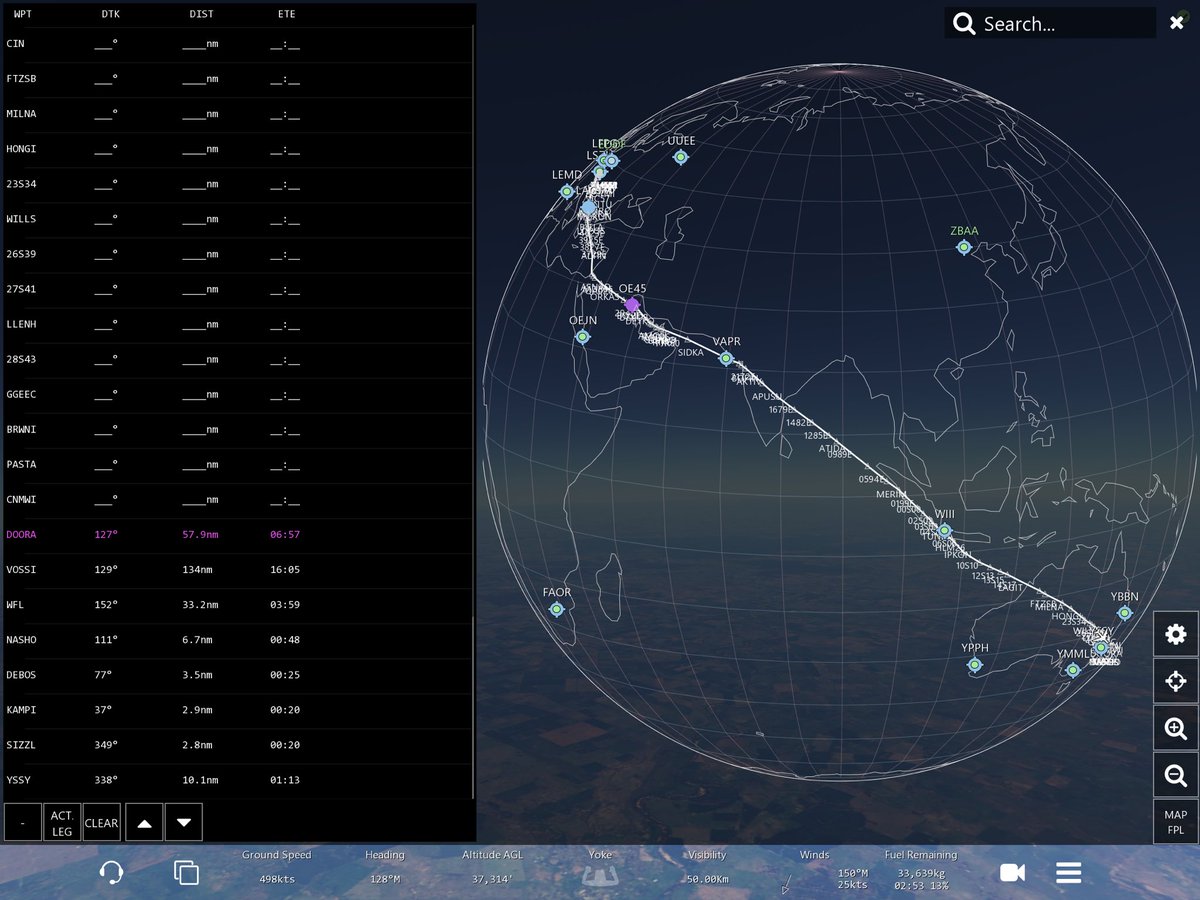
Task: Select the WILLS waypoint row
Action: coord(236,219)
